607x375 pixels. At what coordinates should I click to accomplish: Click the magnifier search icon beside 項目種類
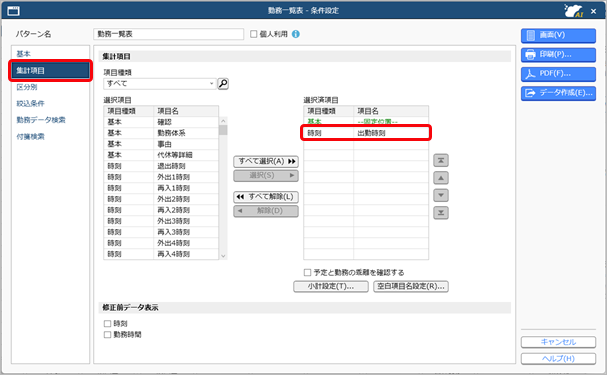coord(223,84)
